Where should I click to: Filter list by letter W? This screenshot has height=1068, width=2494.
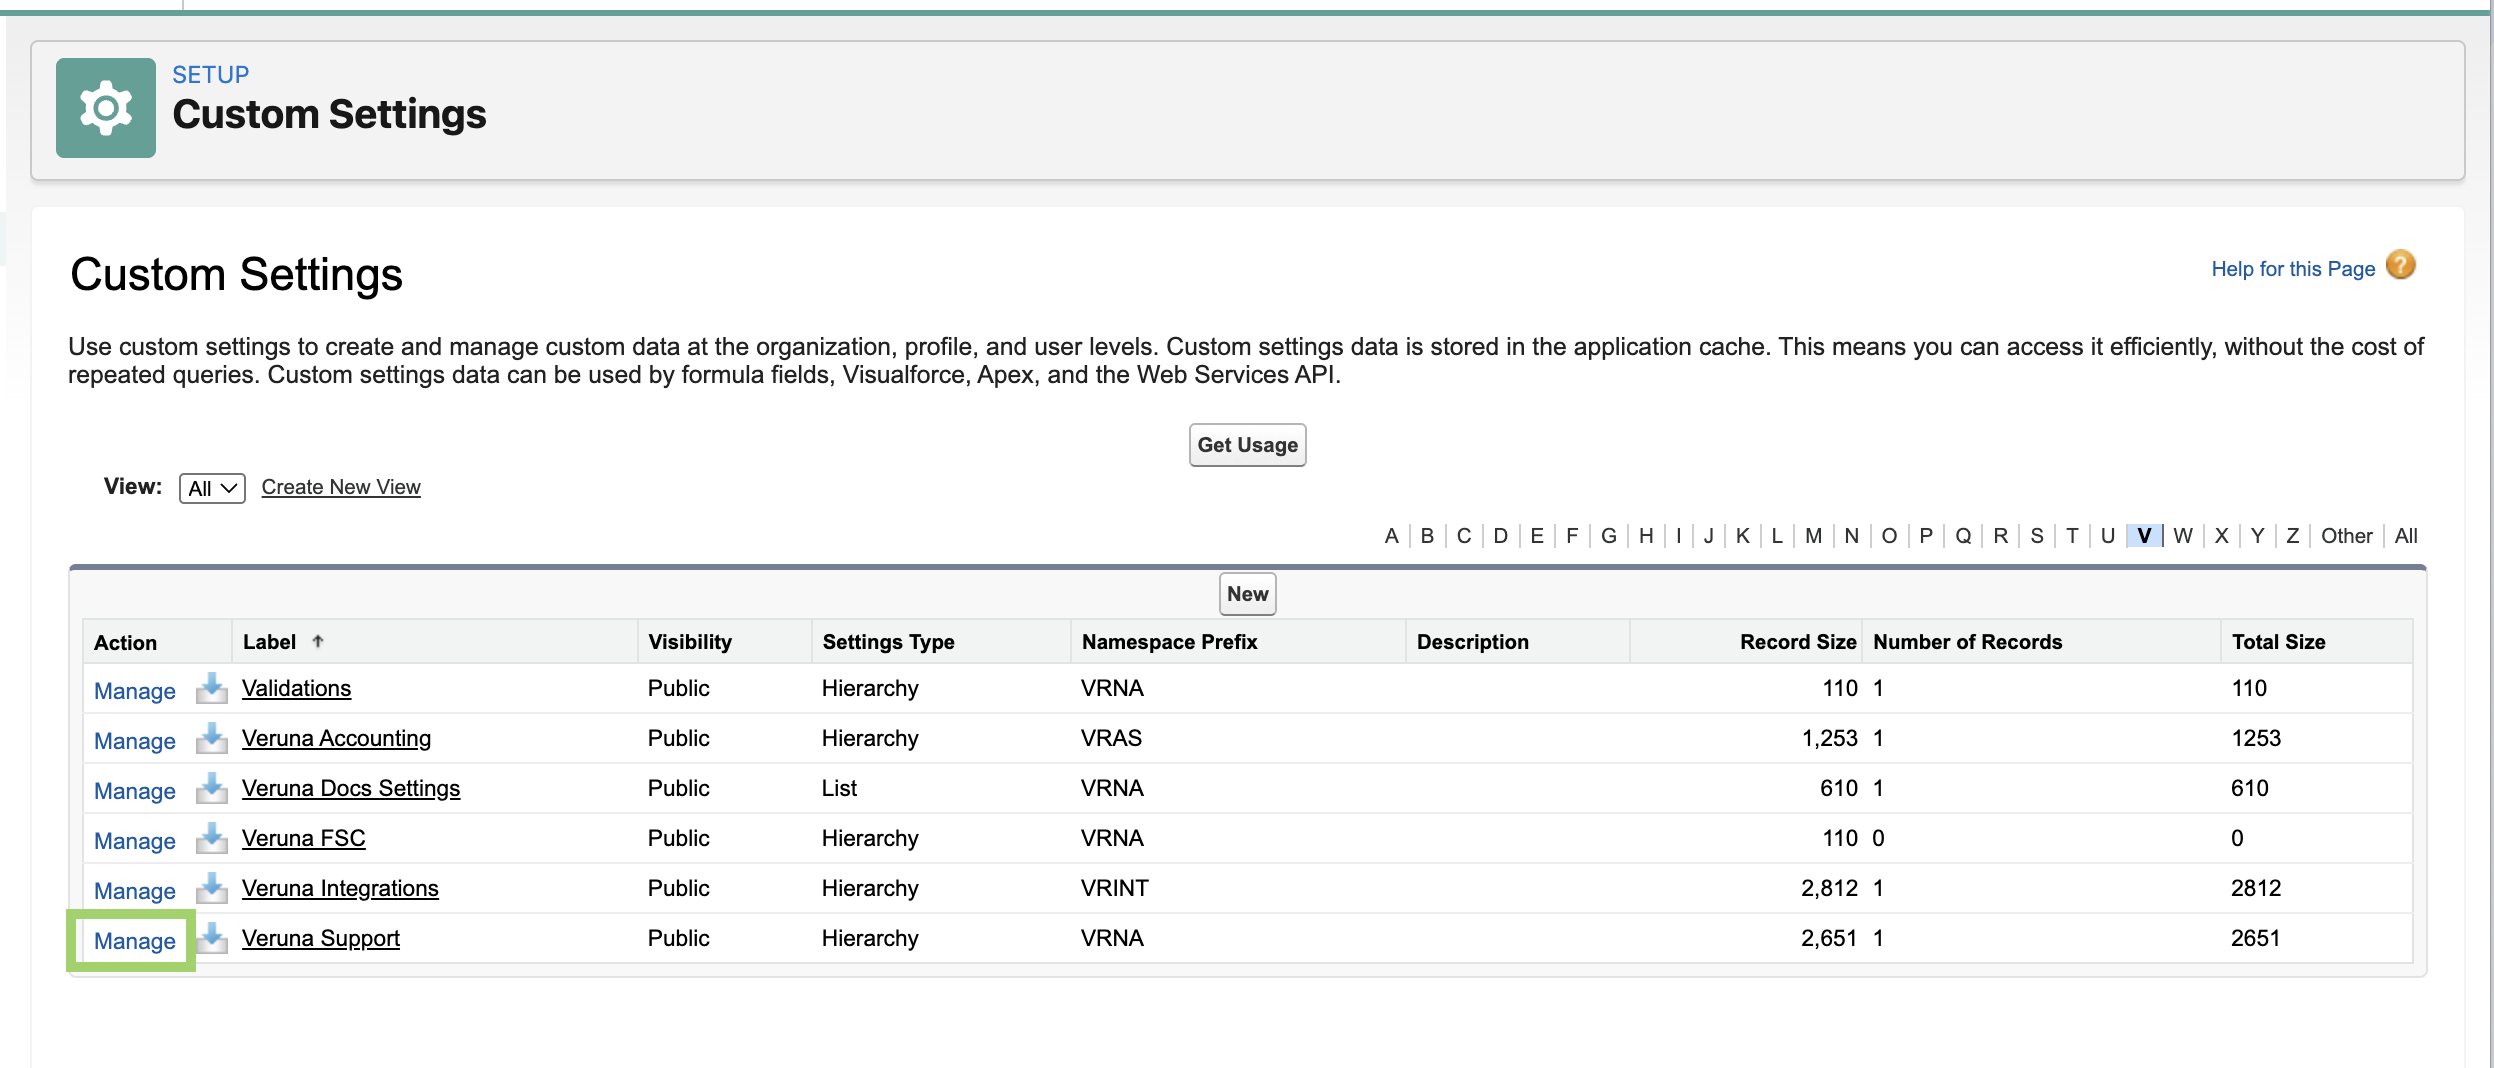coord(2183,536)
